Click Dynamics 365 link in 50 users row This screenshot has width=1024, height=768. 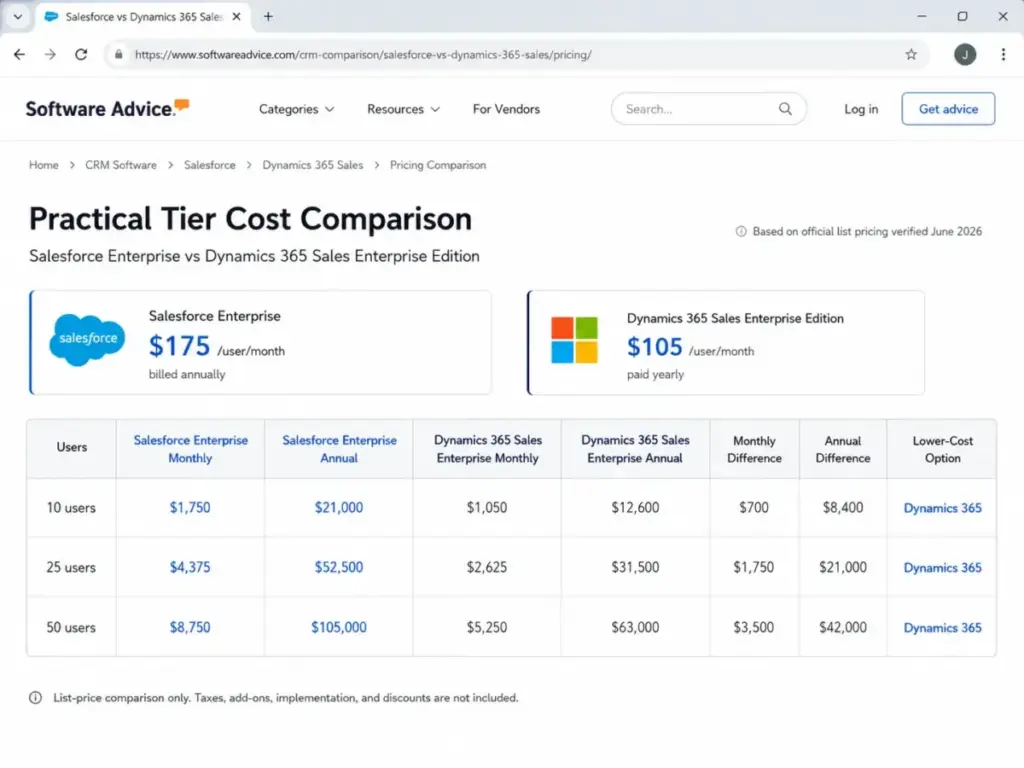[942, 628]
